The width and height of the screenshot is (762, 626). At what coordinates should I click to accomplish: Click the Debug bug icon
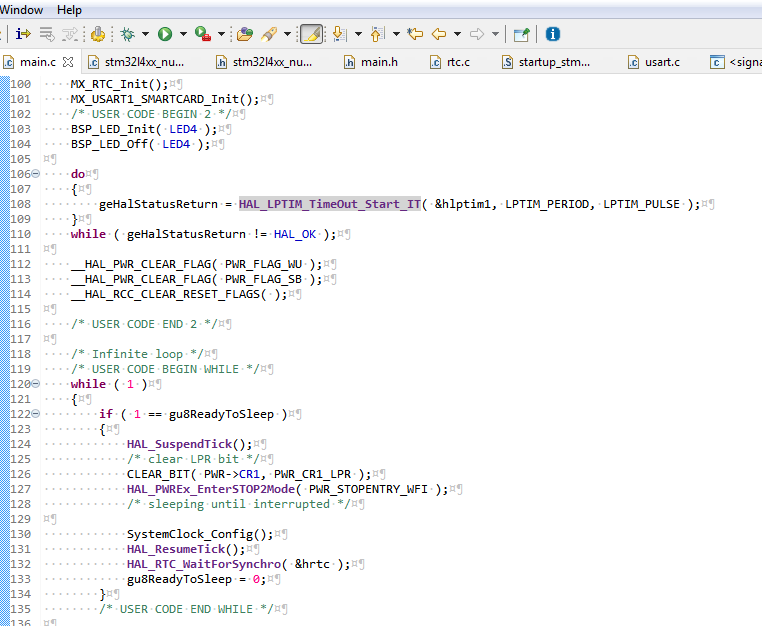click(x=128, y=34)
